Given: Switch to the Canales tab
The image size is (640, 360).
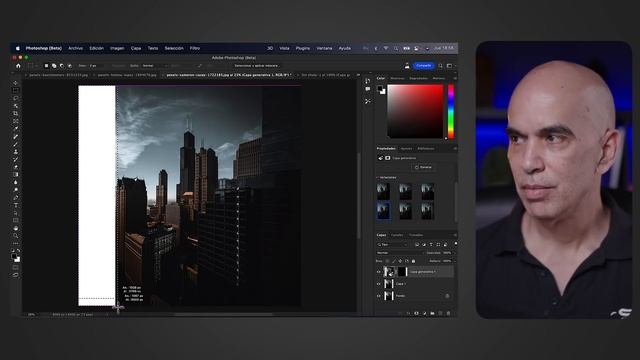Looking at the screenshot, I should pyautogui.click(x=397, y=235).
